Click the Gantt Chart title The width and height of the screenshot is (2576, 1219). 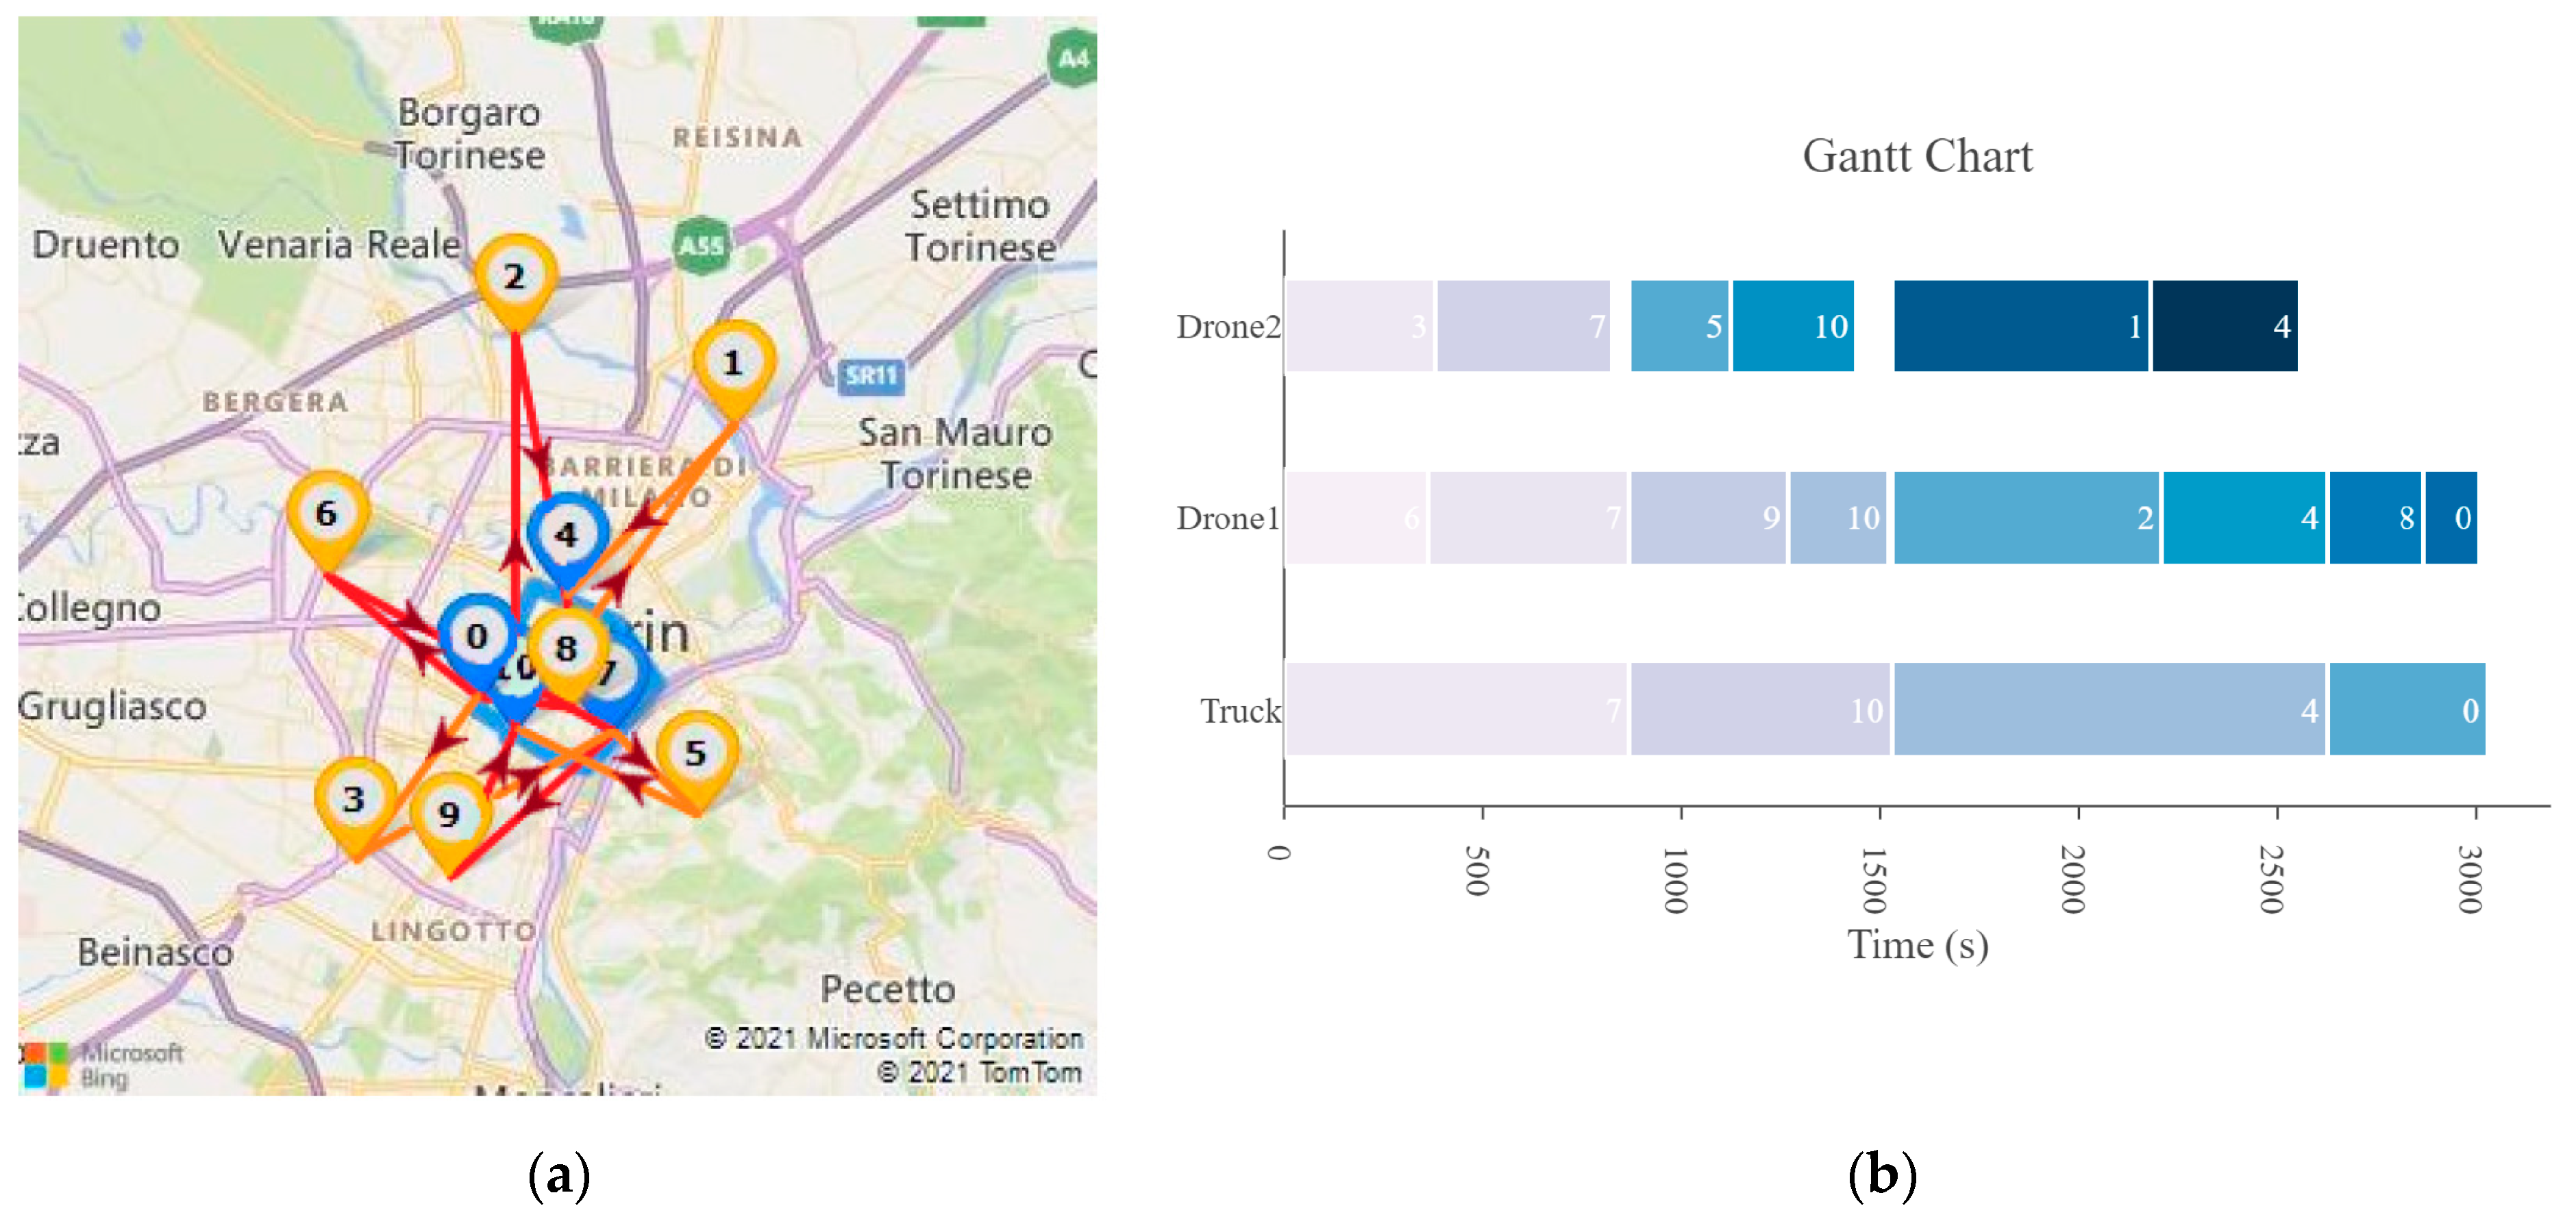[x=1917, y=156]
